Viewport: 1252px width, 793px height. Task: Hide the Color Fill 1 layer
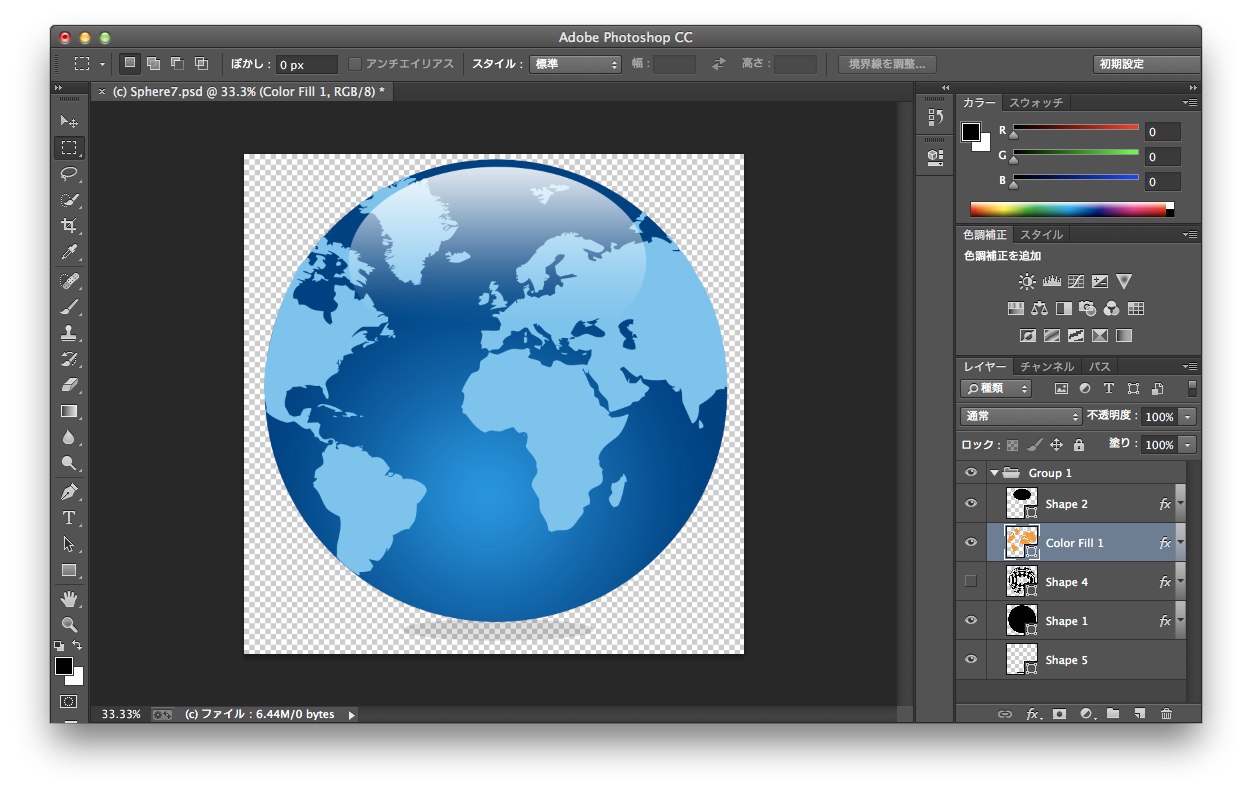[970, 543]
